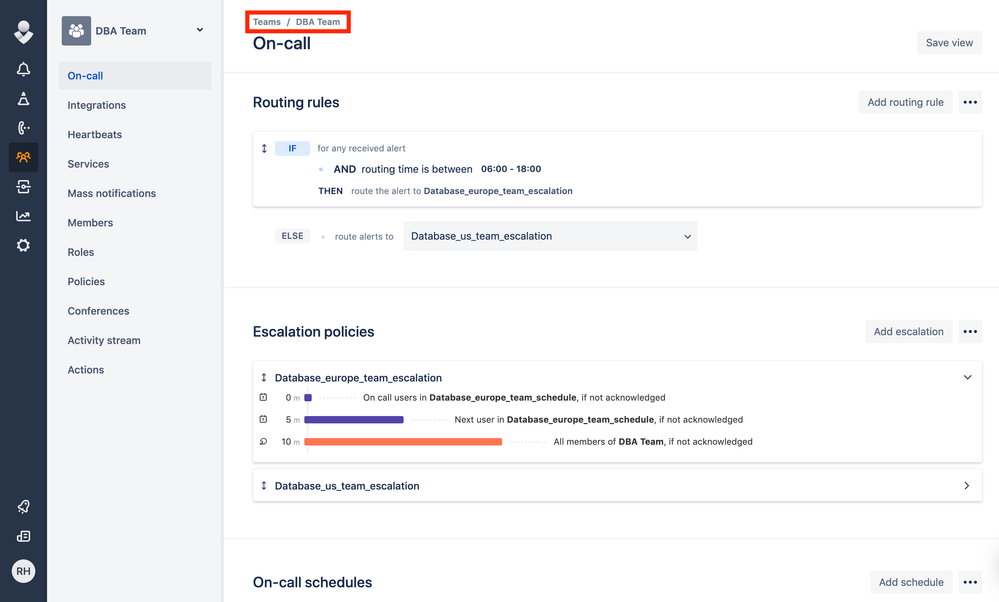Screen dimensions: 999x602
Task: Click the drag handle on the IF routing rule
Action: 264,148
